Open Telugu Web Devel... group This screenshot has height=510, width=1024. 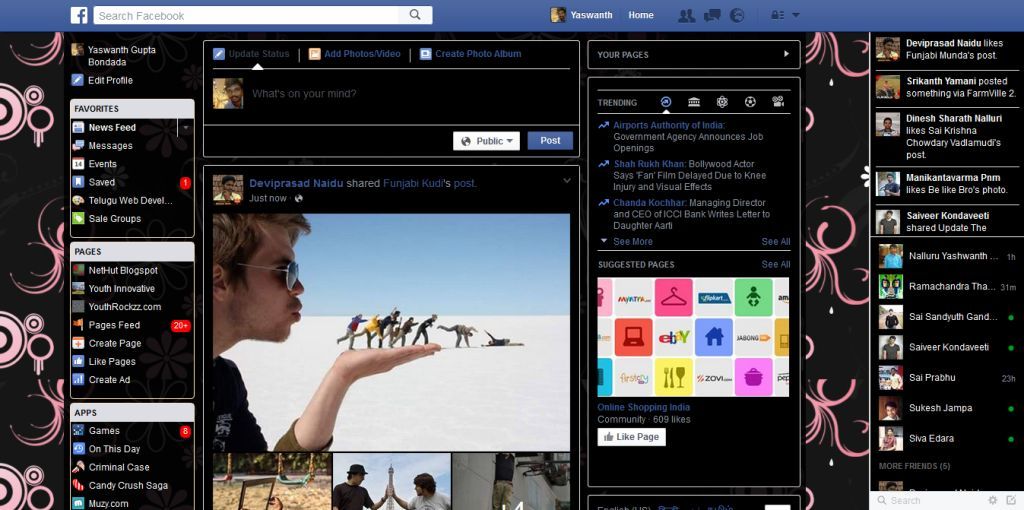pyautogui.click(x=124, y=200)
